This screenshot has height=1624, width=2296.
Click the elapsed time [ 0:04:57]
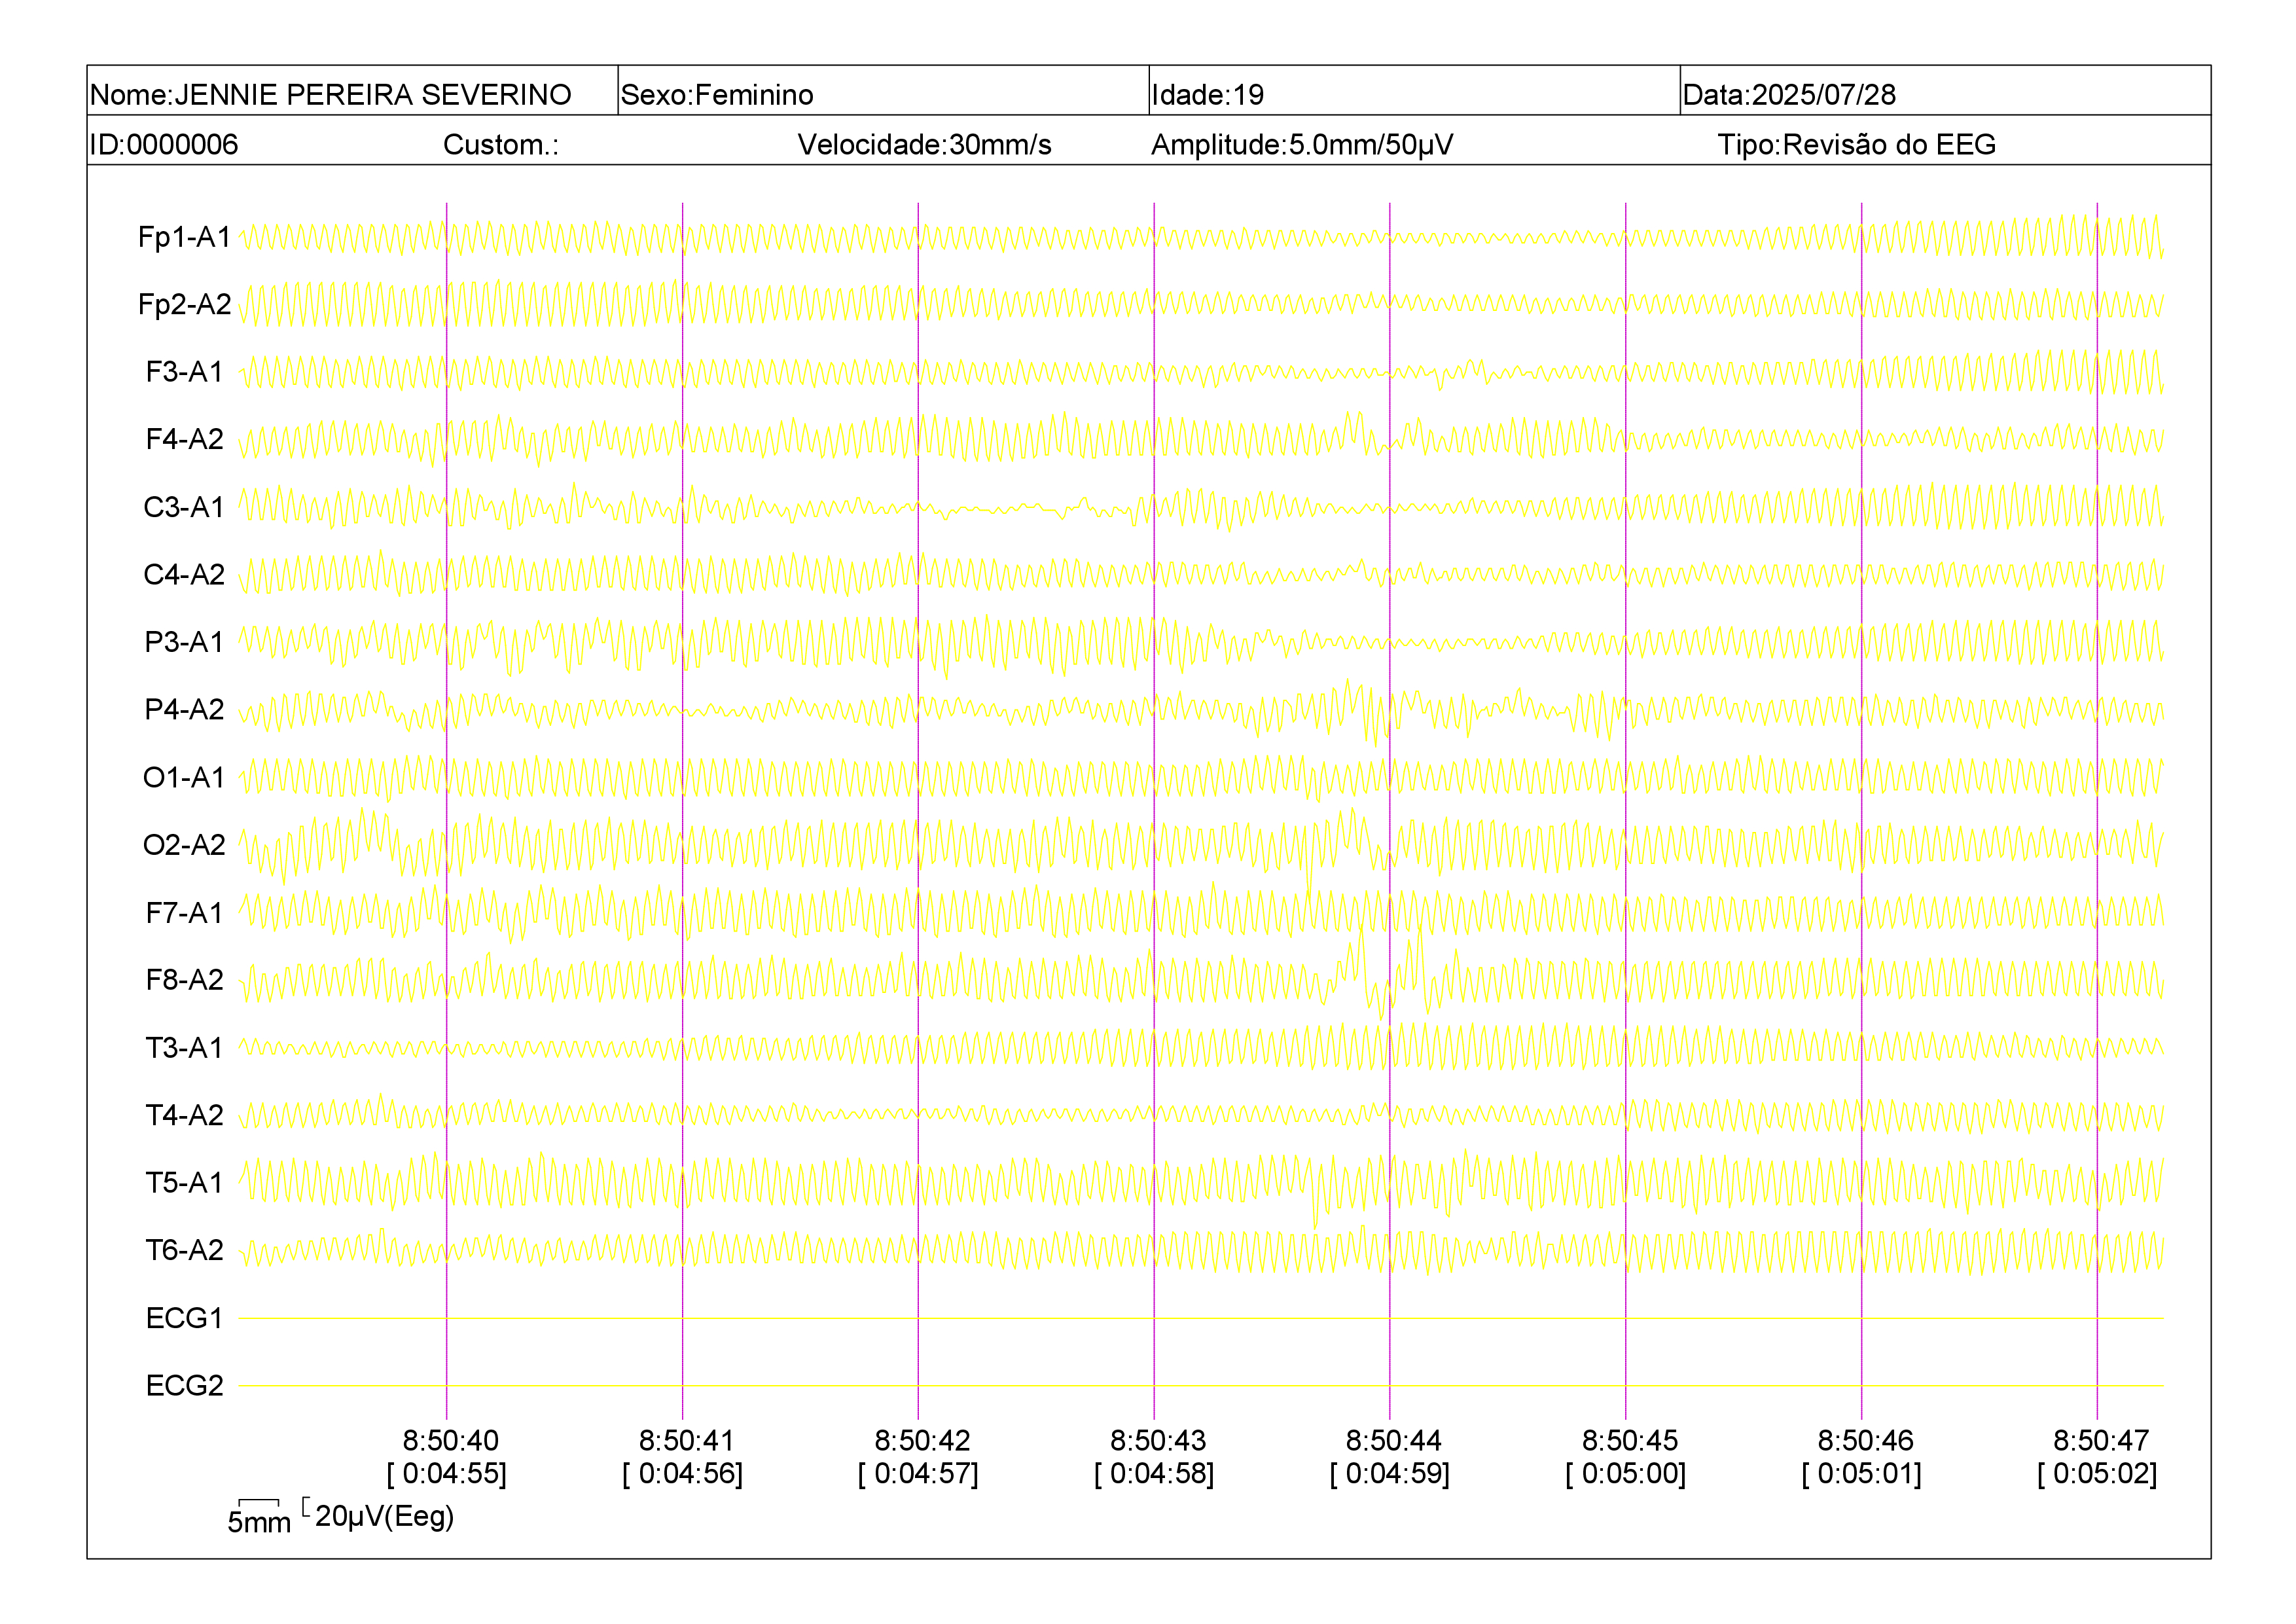click(x=918, y=1474)
